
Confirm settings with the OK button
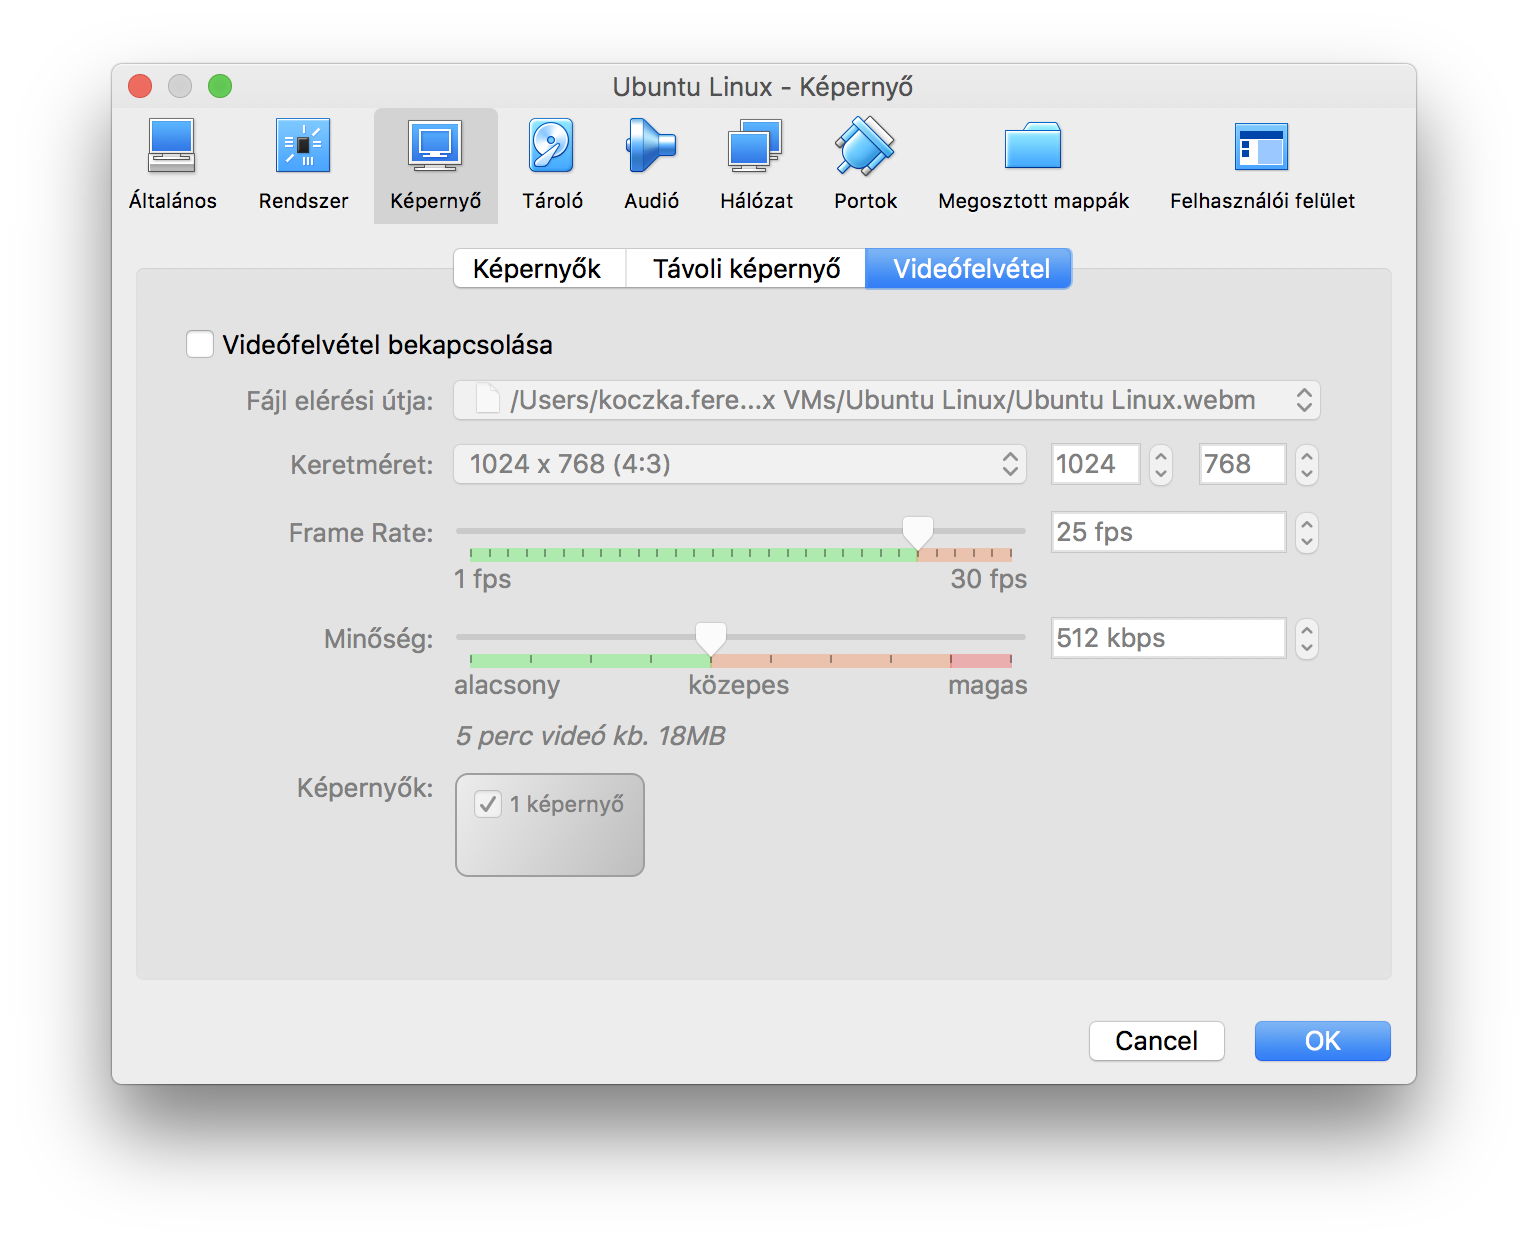1323,1041
